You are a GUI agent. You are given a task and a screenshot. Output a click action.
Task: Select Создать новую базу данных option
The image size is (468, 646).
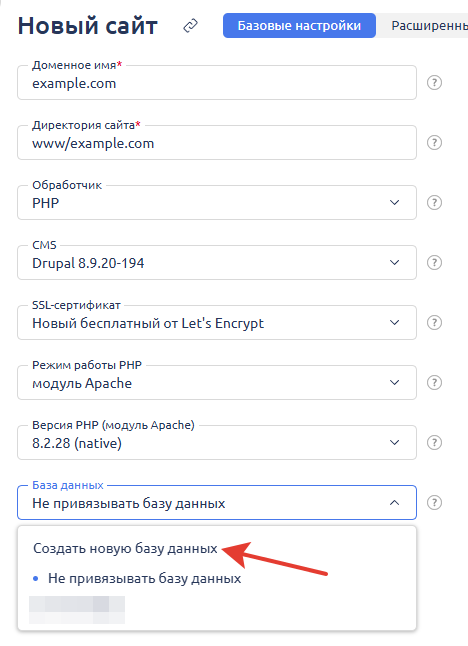coord(125,548)
